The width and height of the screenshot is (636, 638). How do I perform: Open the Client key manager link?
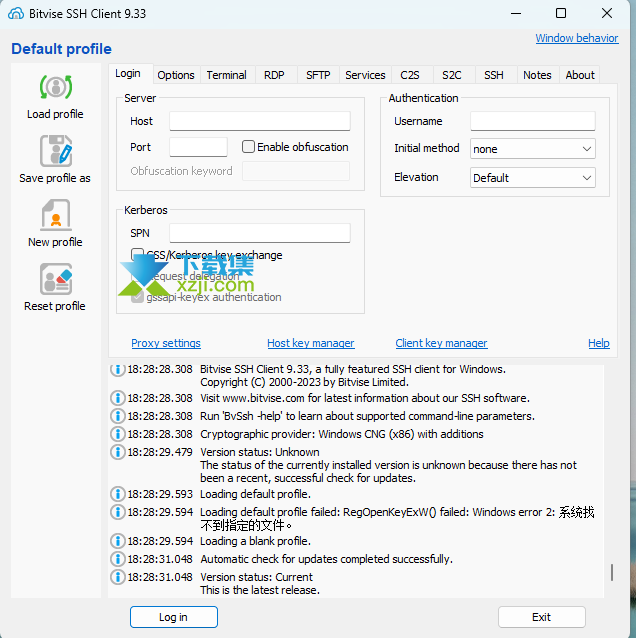[441, 343]
